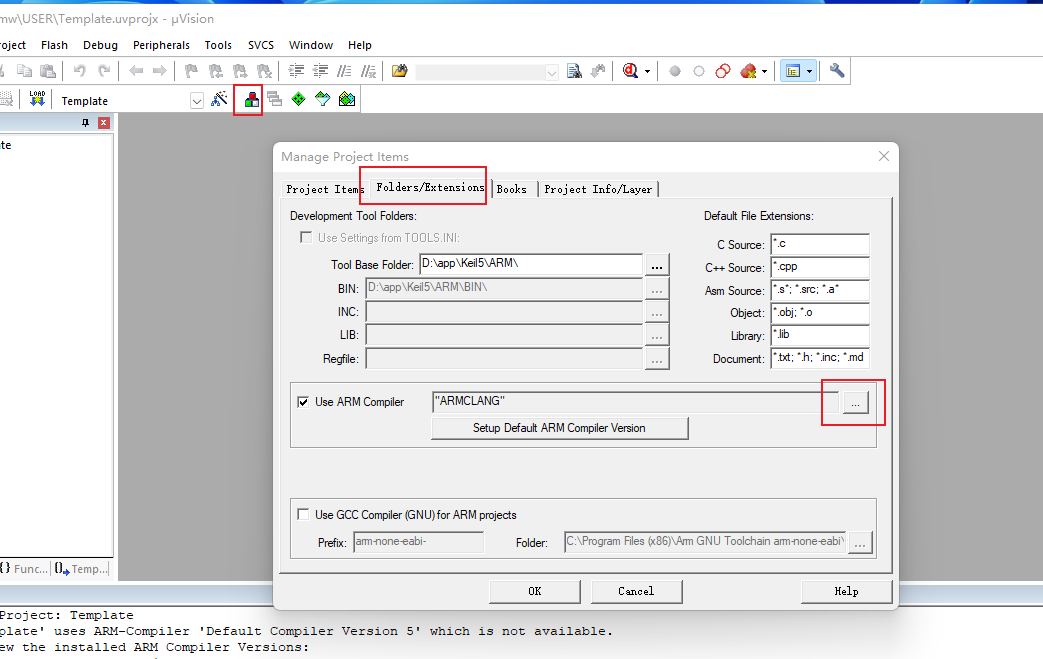
Task: Close the Manage Project Items dialog
Action: pos(883,156)
